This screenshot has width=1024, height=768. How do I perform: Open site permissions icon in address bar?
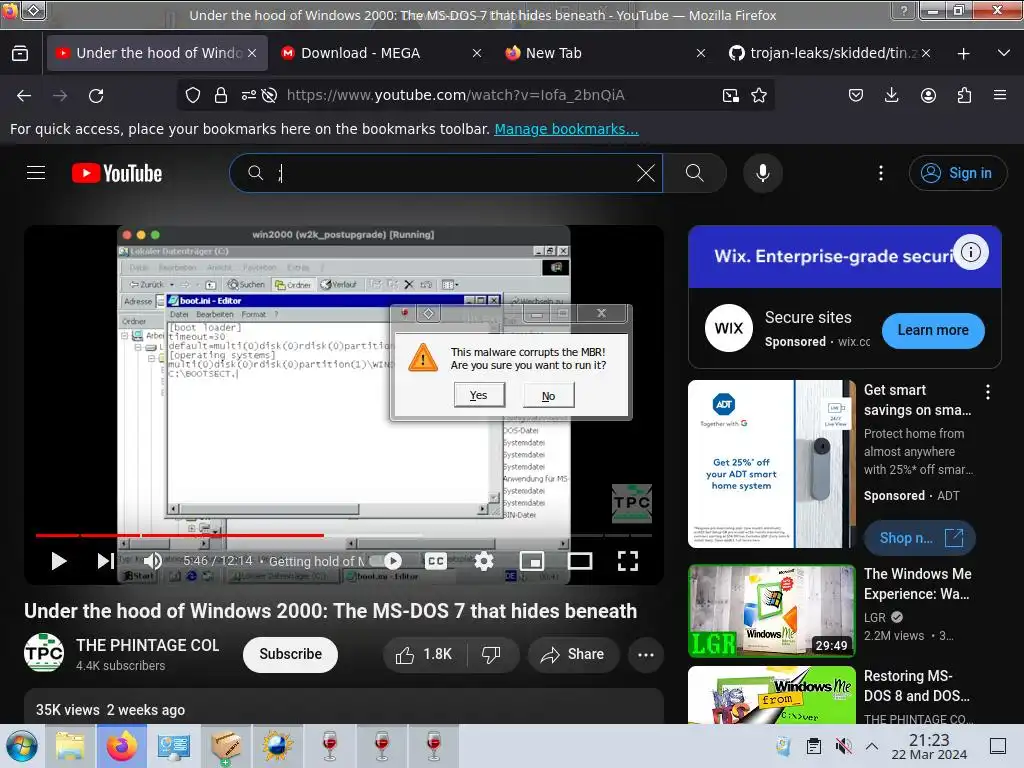point(249,95)
